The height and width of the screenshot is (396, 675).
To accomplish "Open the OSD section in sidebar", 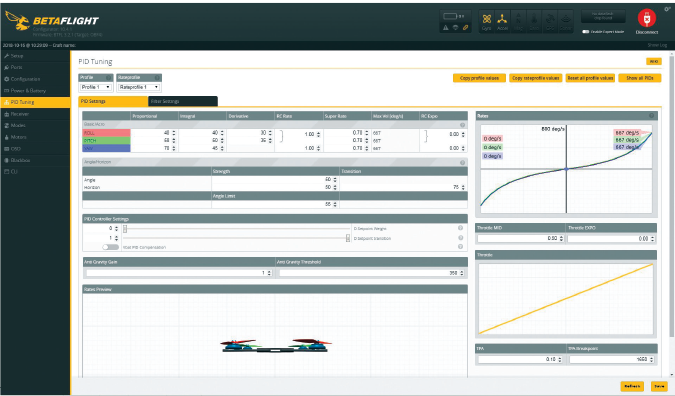I will pos(35,148).
